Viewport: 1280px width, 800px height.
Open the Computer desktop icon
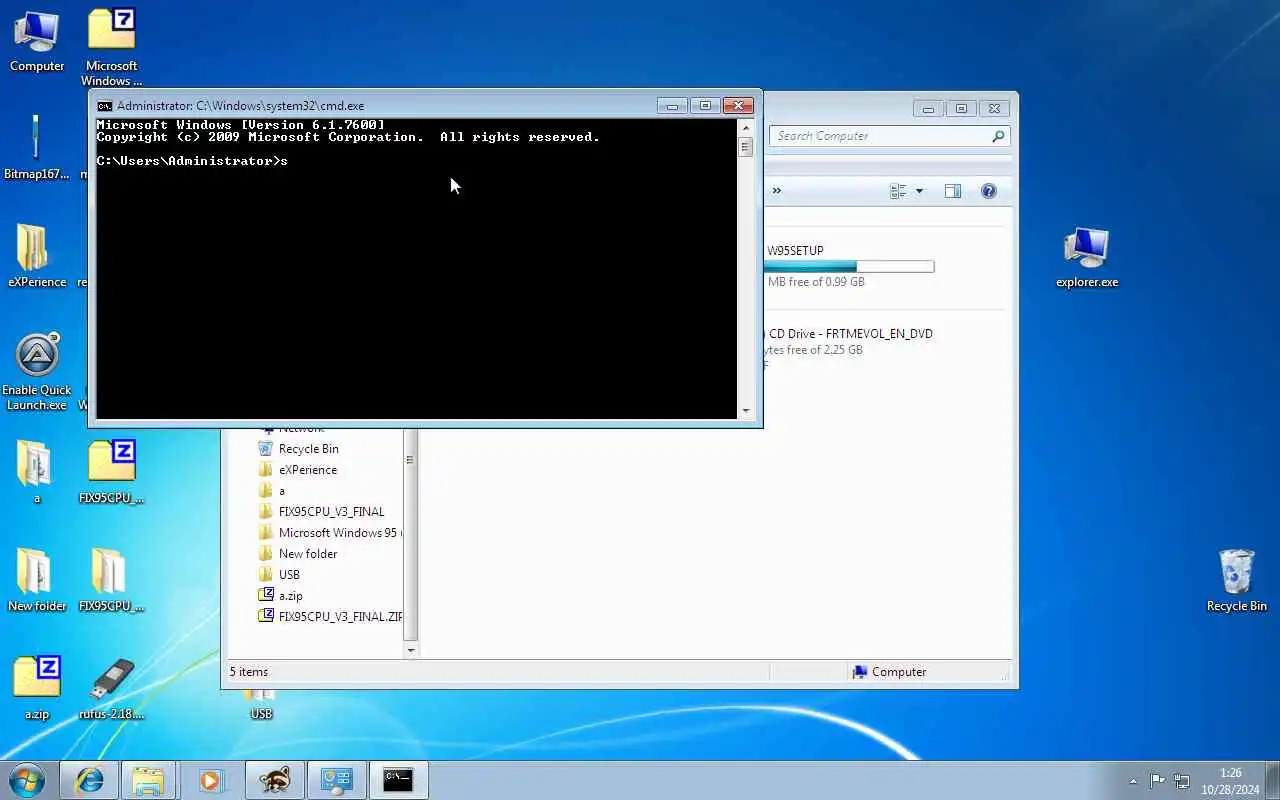(x=37, y=41)
